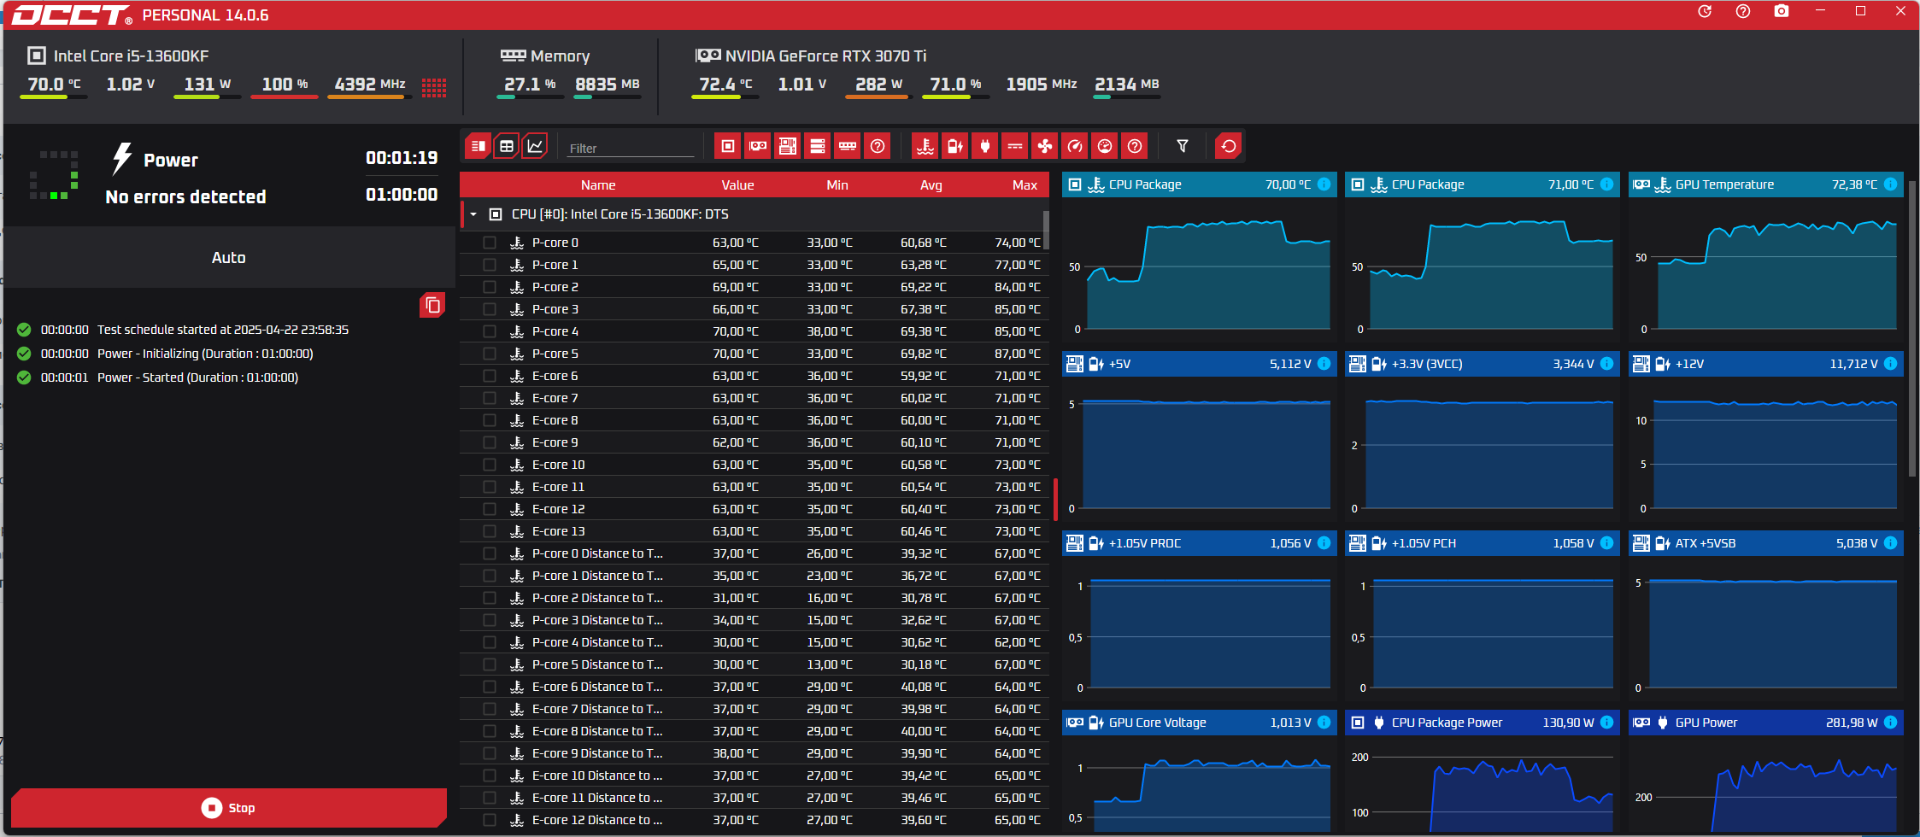The height and width of the screenshot is (837, 1920).
Task: Switch to the table view layout
Action: [x=507, y=147]
